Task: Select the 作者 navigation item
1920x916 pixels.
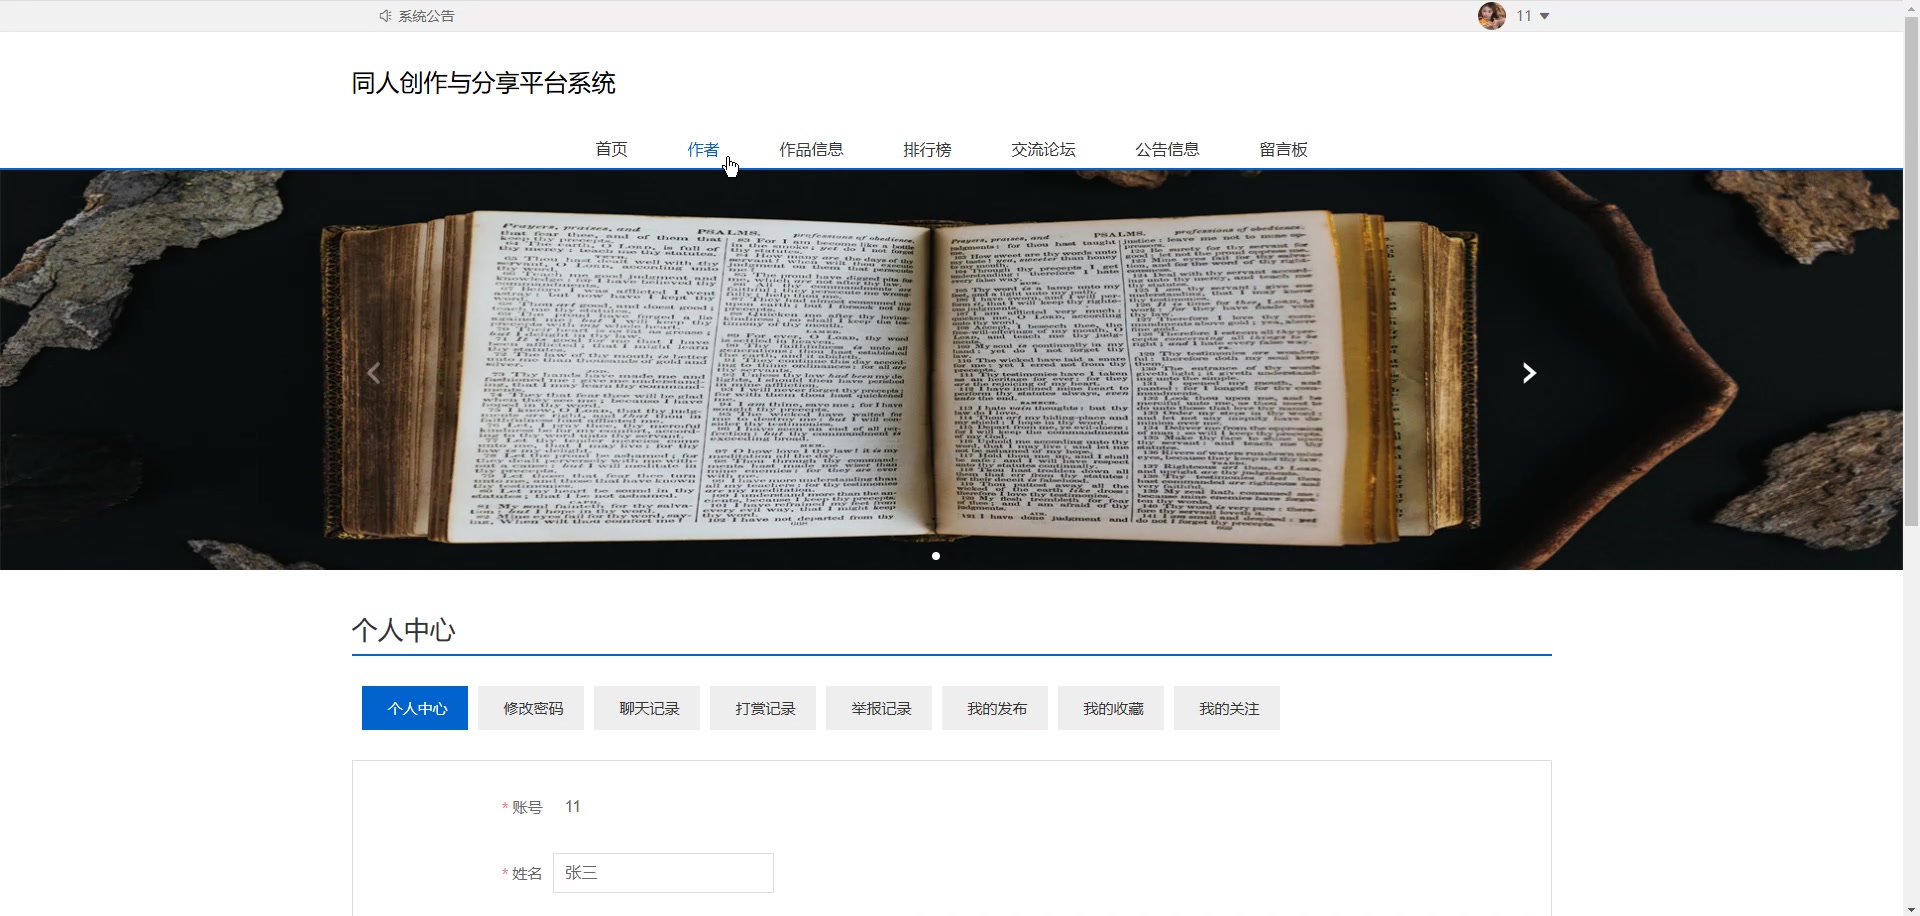Action: 703,149
